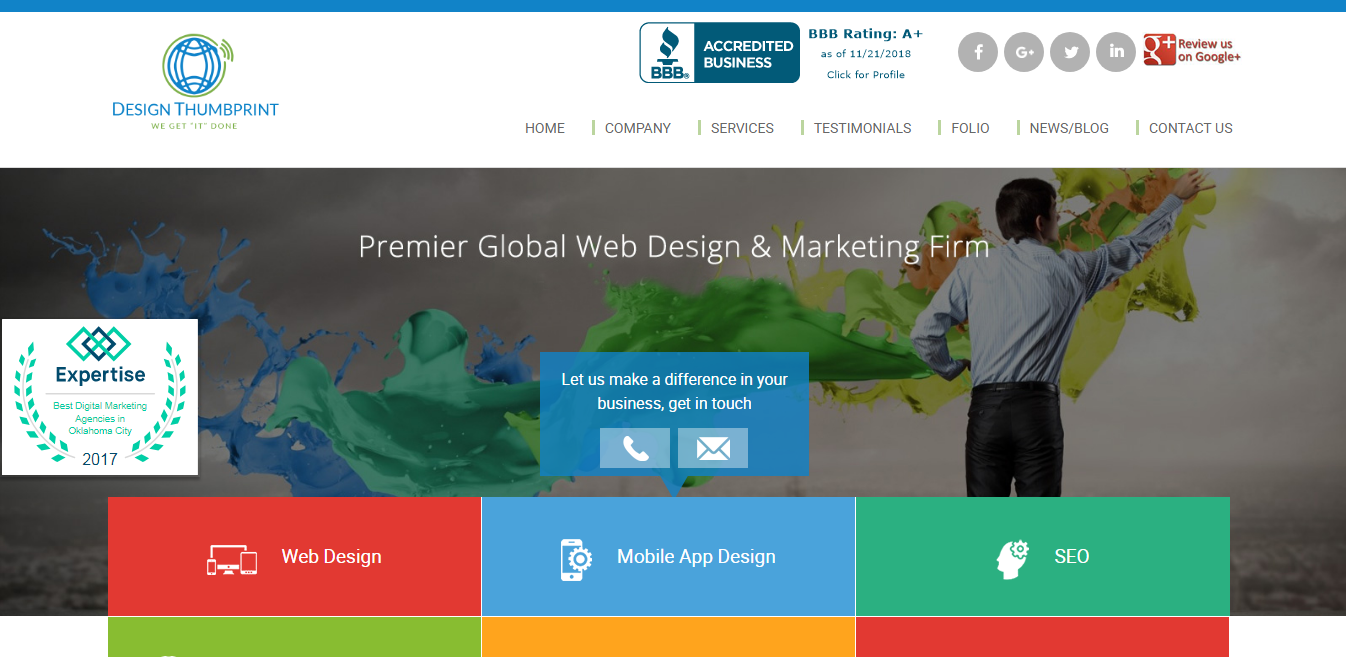1346x657 pixels.
Task: Click the envelope email icon
Action: 713,448
